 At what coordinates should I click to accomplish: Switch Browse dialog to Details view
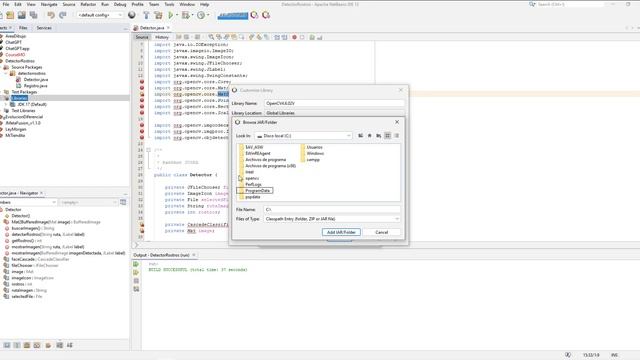[x=396, y=136]
